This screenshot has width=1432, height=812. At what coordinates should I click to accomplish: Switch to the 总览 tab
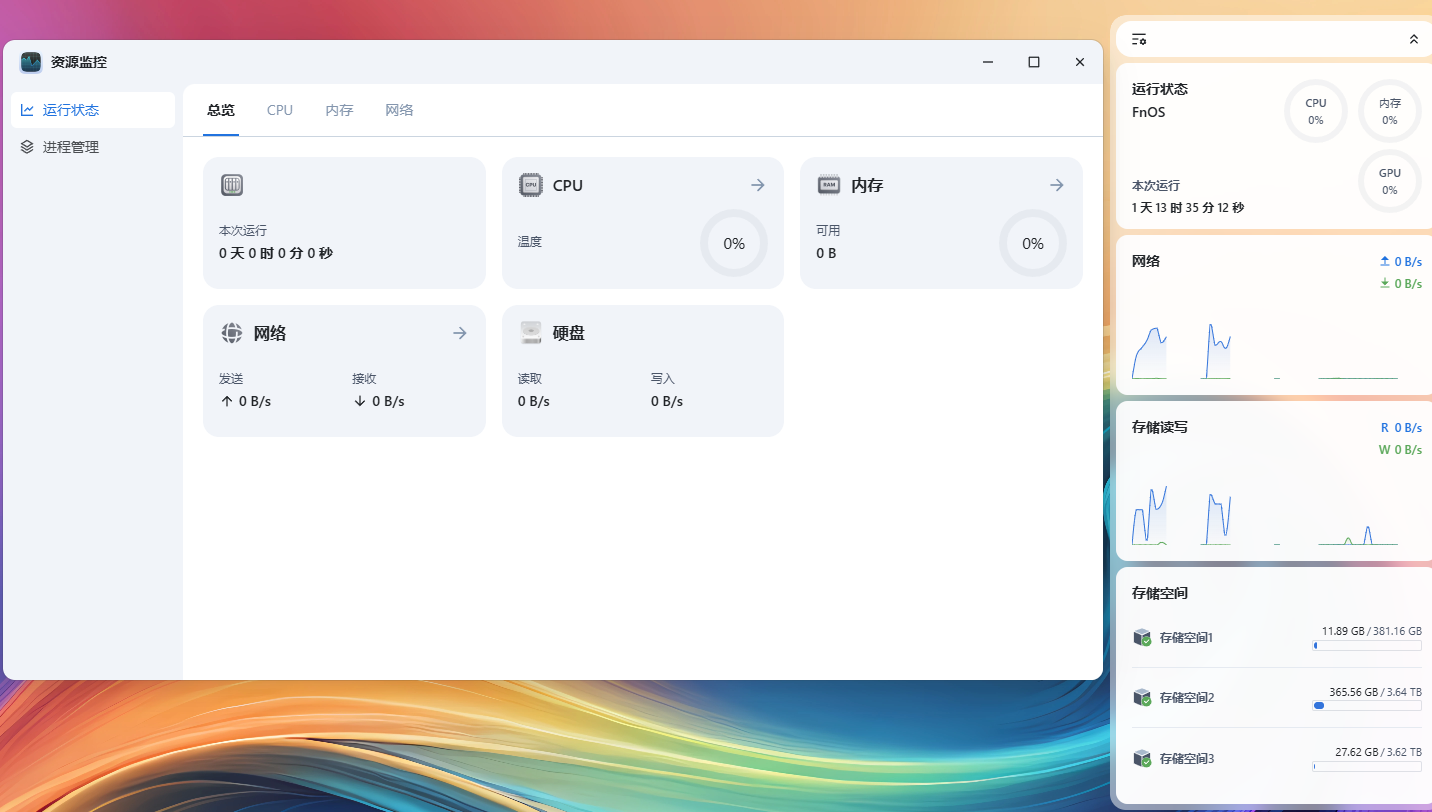click(221, 110)
